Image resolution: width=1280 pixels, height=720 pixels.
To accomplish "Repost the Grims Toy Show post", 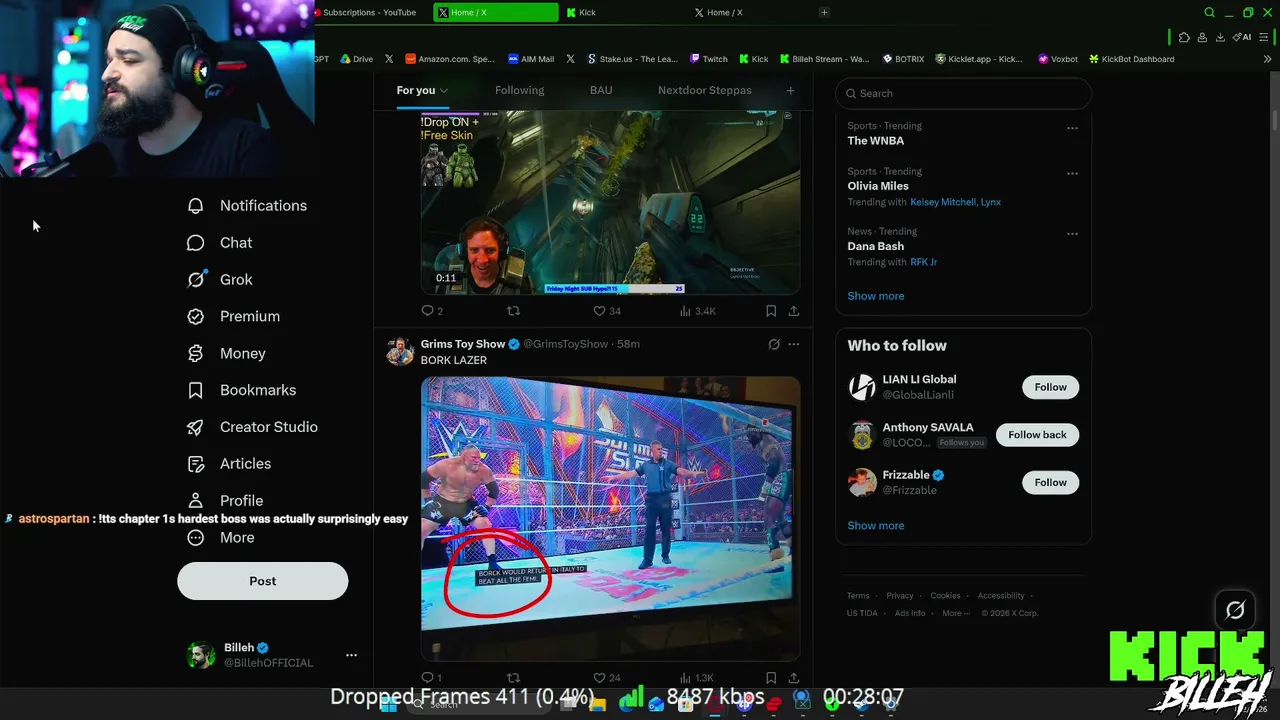I will pyautogui.click(x=513, y=678).
